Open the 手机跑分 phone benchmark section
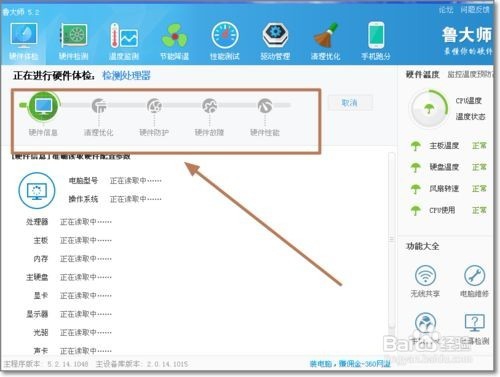The image size is (500, 377). tap(376, 41)
